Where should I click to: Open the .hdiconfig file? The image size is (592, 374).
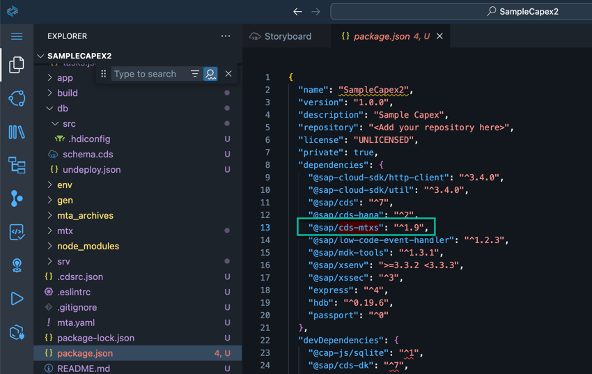89,139
